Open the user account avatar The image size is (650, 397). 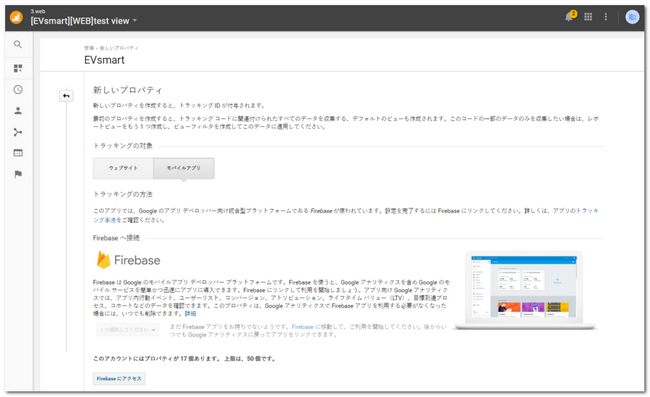click(632, 17)
